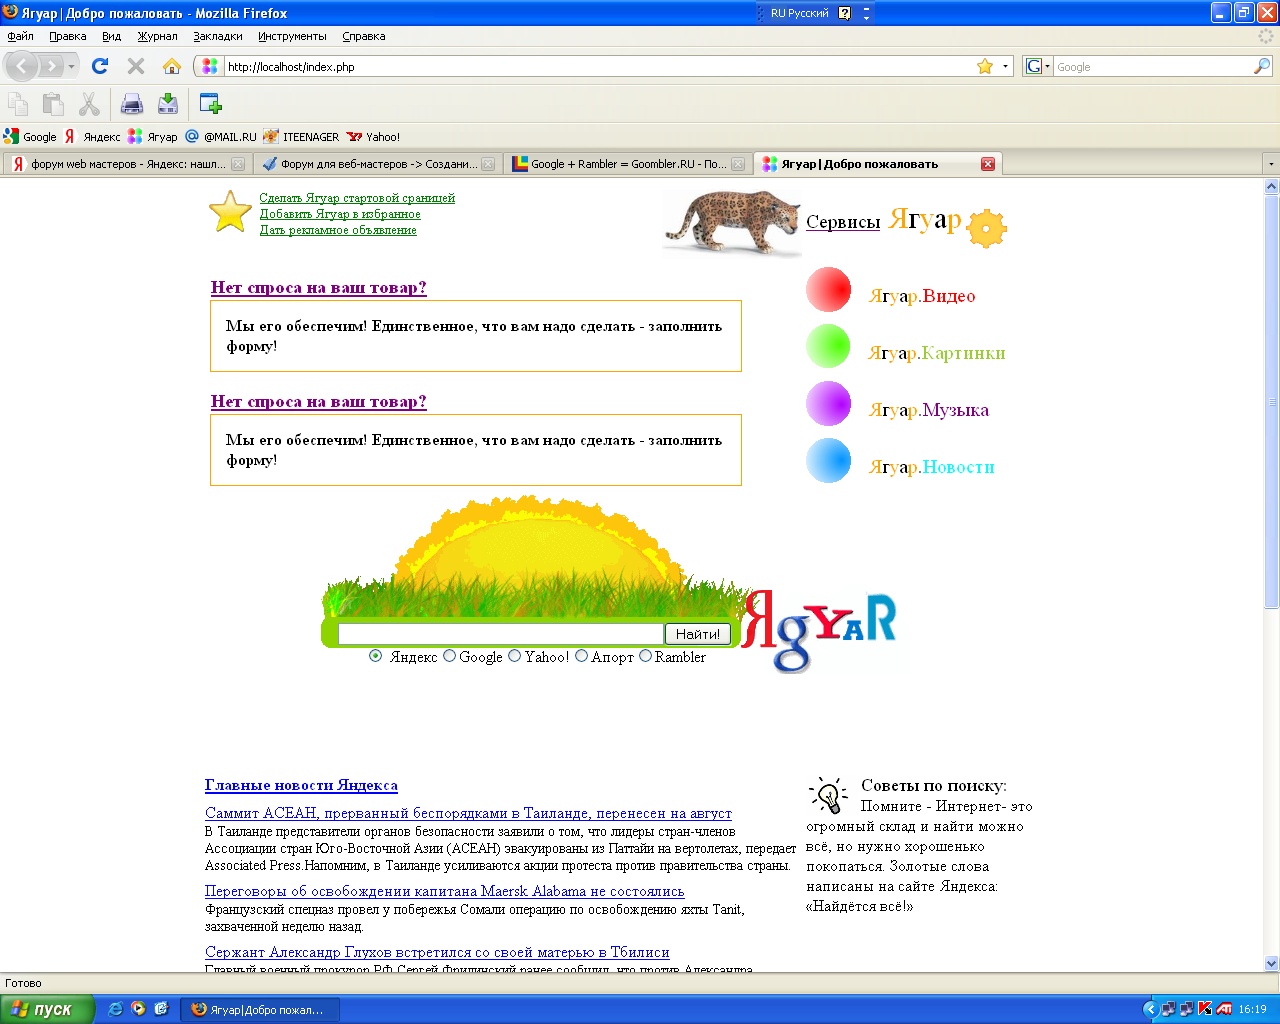Select the Yahoo! search radio button
Image resolution: width=1280 pixels, height=1024 pixels.
click(x=514, y=656)
